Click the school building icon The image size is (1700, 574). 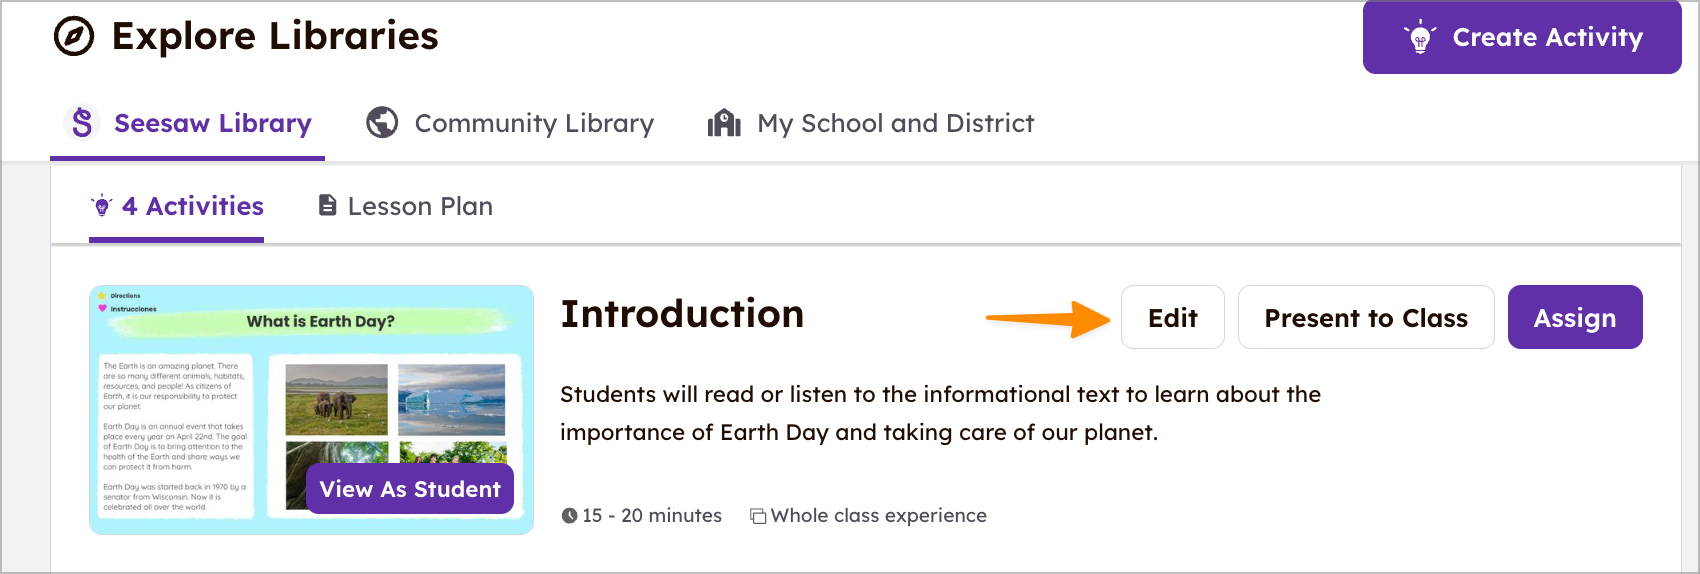click(724, 123)
